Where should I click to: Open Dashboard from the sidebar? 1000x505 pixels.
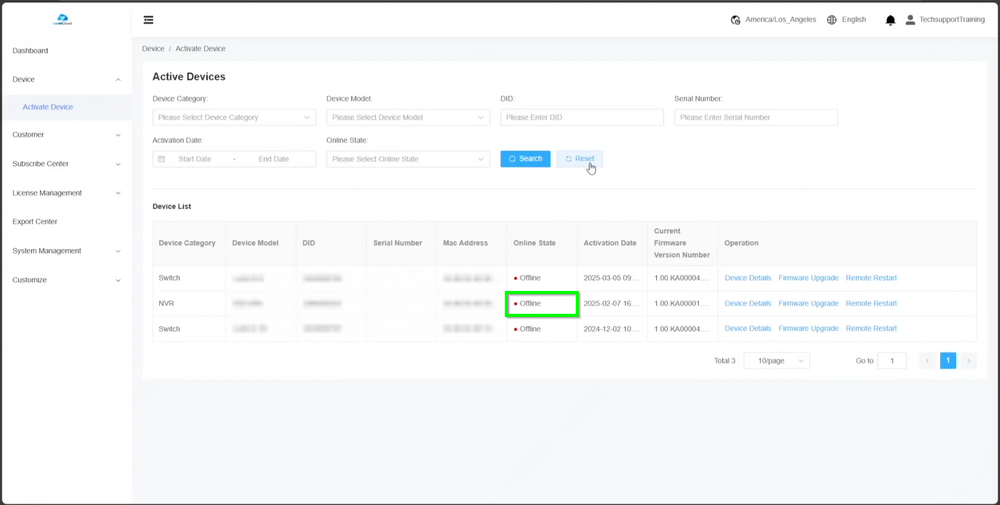[30, 51]
